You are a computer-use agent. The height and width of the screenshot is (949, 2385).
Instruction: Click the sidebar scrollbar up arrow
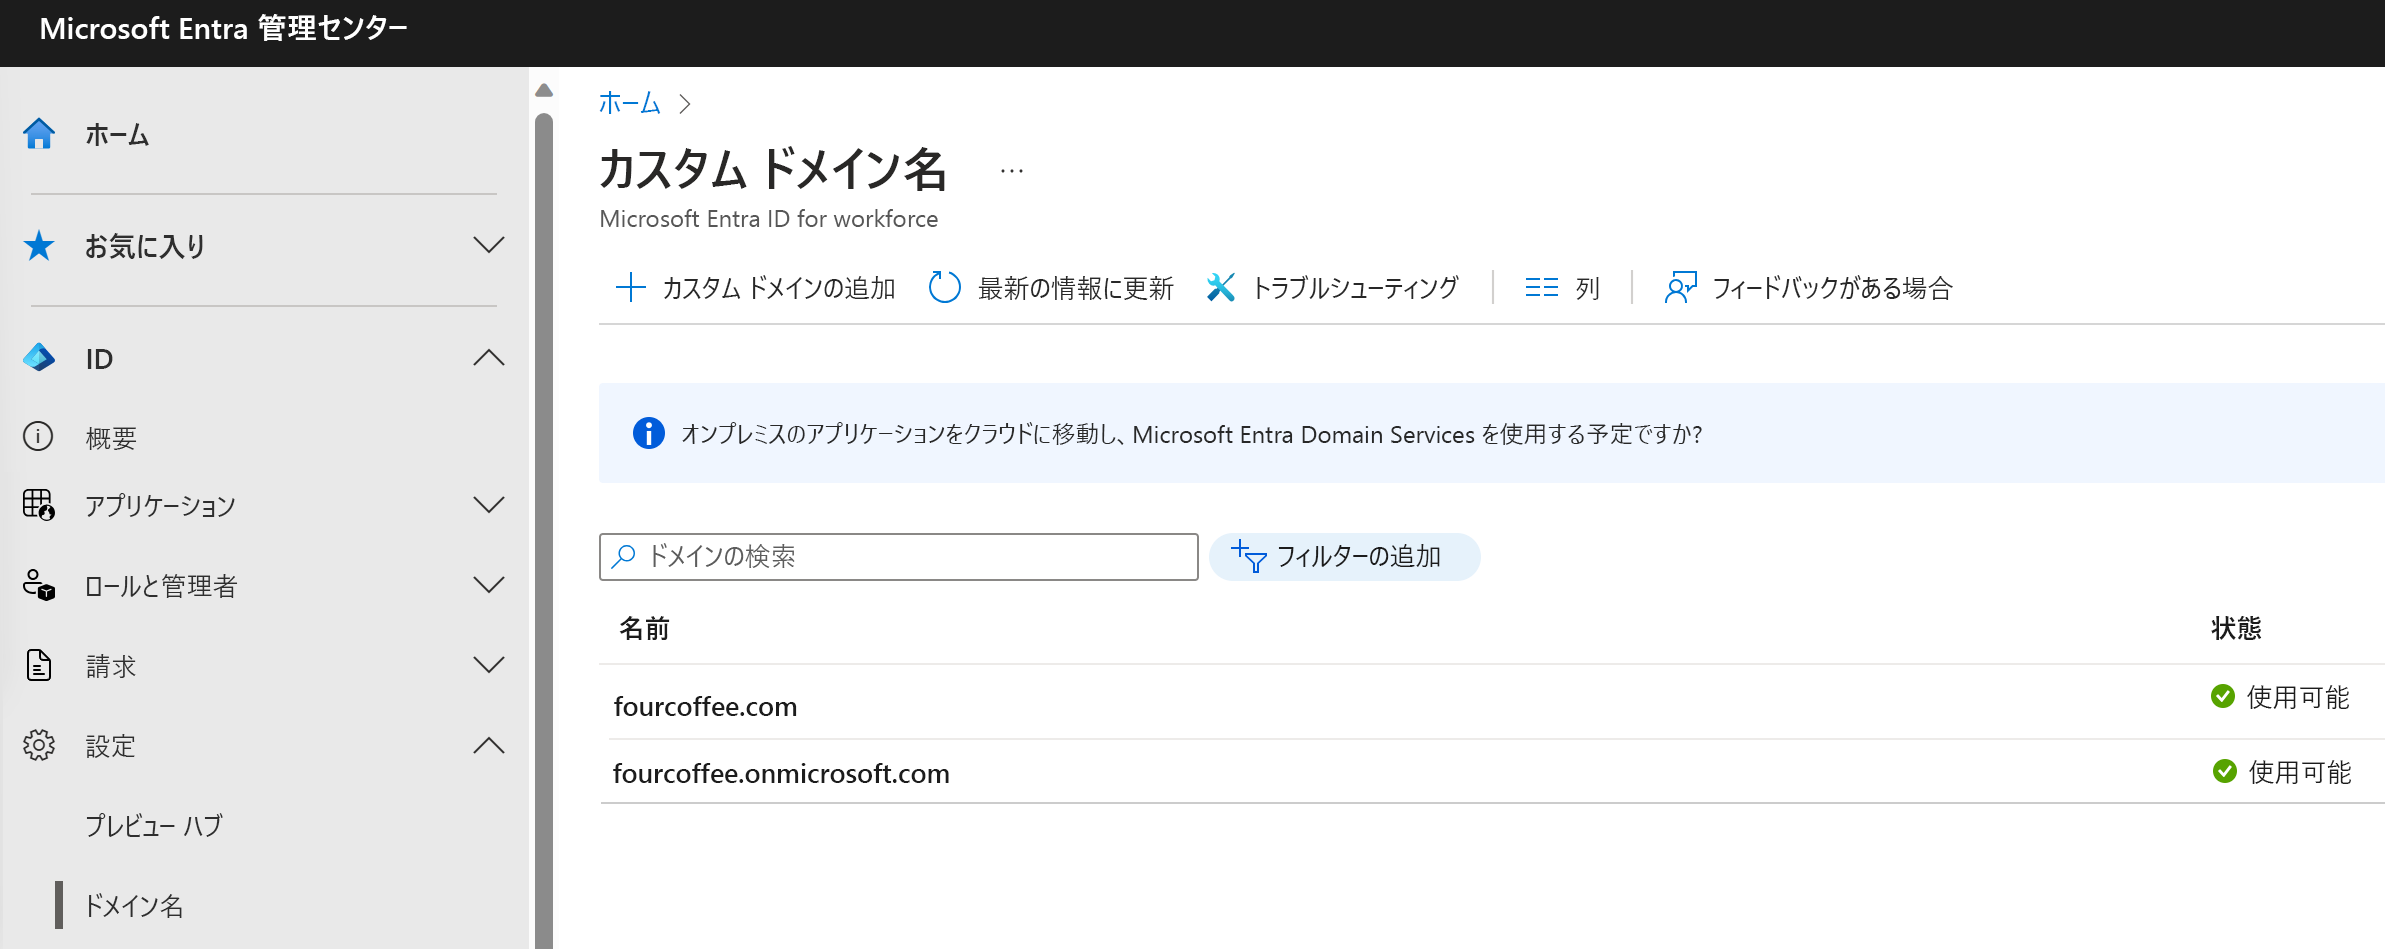[x=544, y=90]
